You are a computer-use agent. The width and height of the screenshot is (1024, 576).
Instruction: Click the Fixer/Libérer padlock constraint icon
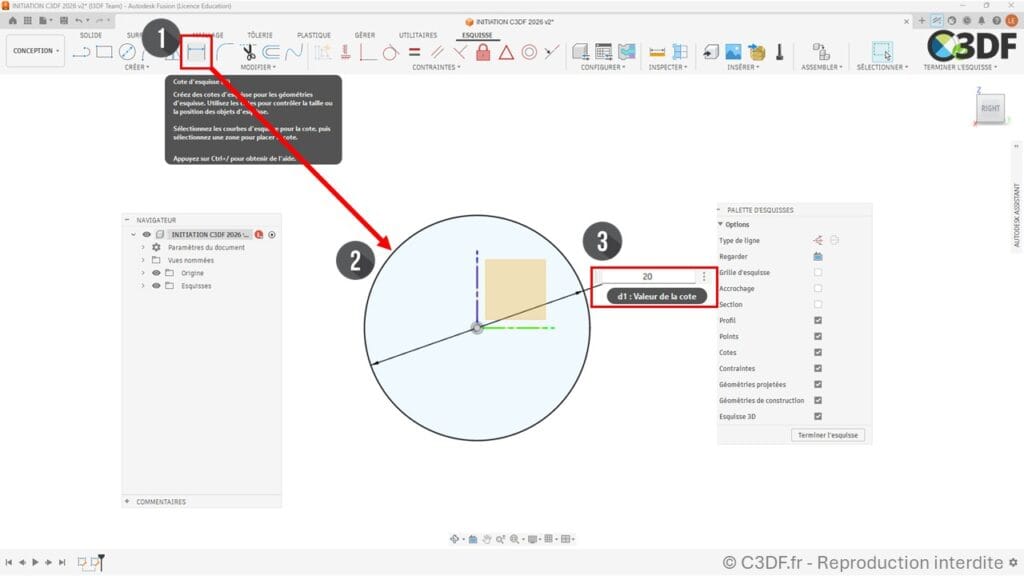483,52
